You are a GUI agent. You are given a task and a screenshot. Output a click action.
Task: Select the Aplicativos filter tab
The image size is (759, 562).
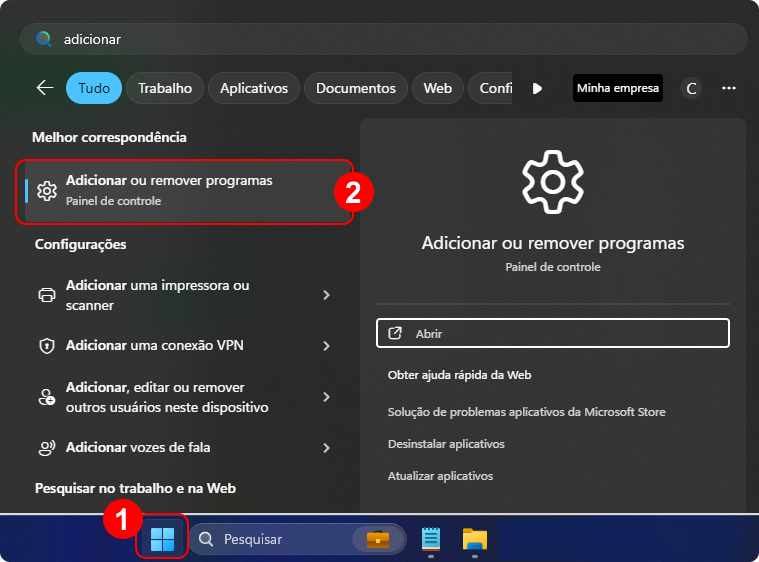[x=254, y=88]
